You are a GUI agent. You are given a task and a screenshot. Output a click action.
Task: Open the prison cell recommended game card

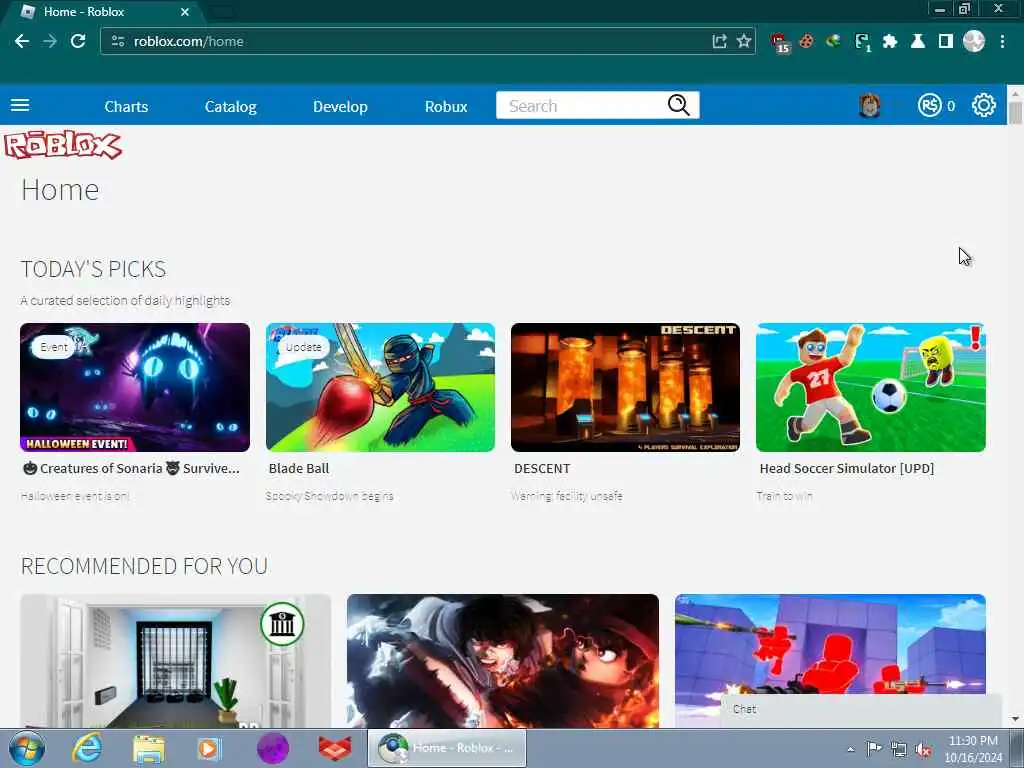coord(175,661)
